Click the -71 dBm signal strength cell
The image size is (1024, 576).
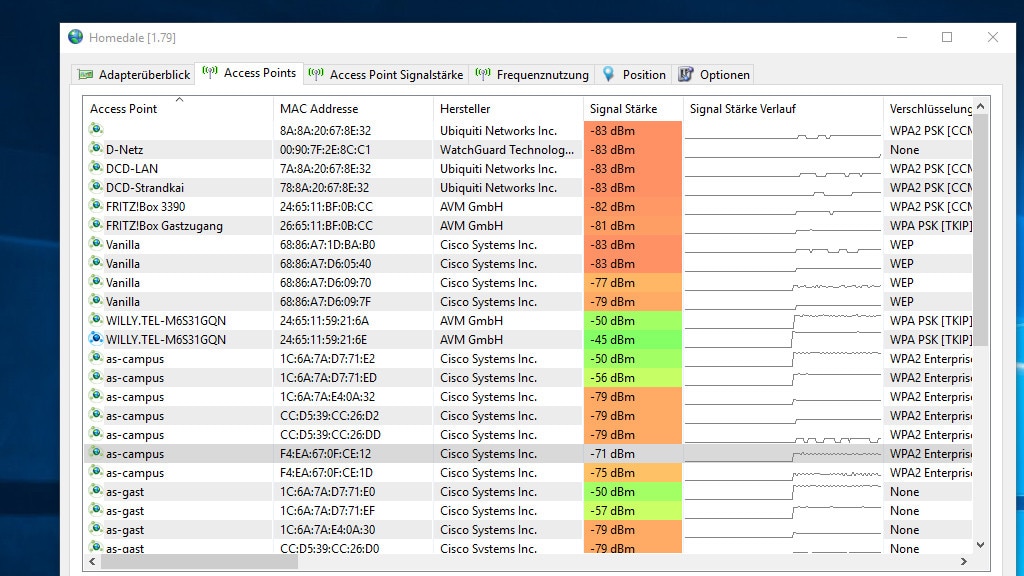[633, 454]
